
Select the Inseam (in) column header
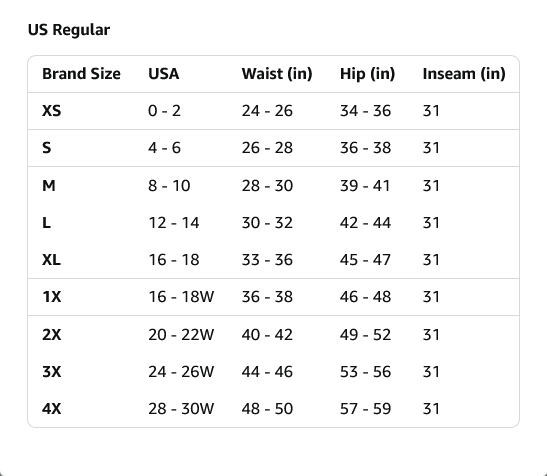click(x=464, y=74)
